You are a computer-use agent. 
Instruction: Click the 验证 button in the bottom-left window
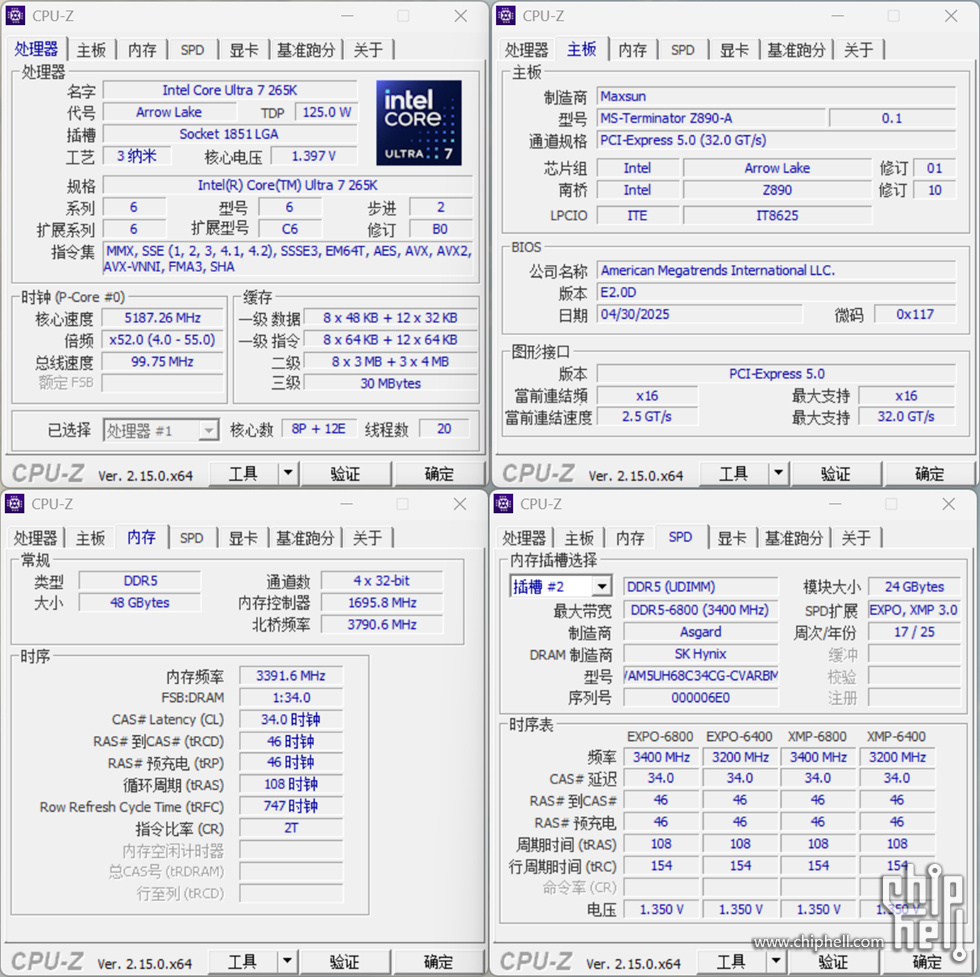coord(345,961)
